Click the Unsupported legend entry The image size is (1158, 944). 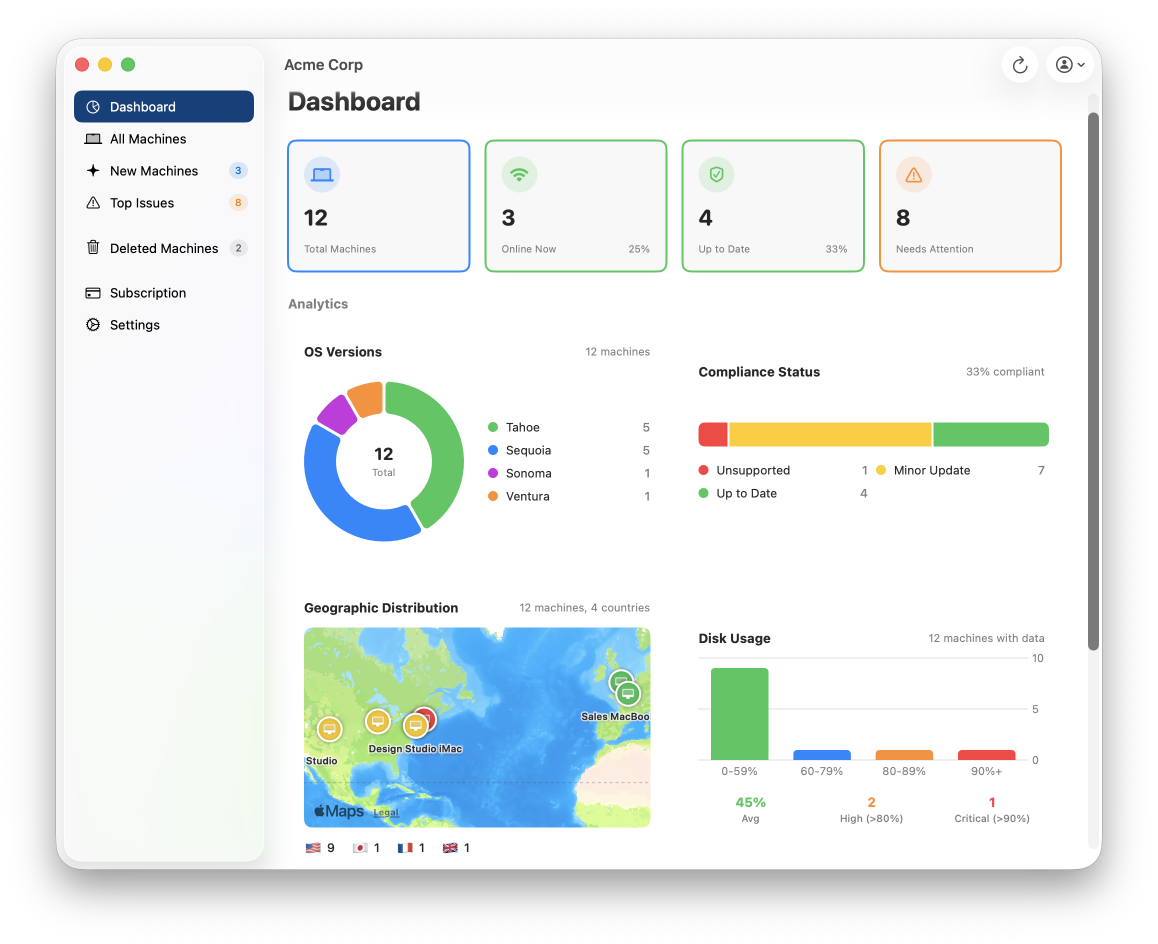click(x=783, y=471)
